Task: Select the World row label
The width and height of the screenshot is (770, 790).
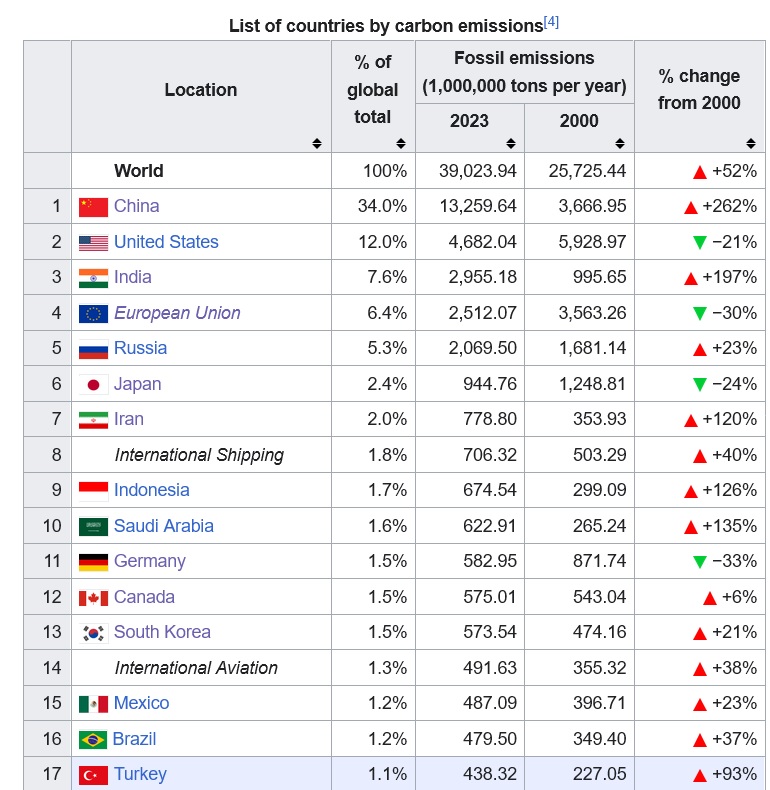Action: click(x=139, y=171)
